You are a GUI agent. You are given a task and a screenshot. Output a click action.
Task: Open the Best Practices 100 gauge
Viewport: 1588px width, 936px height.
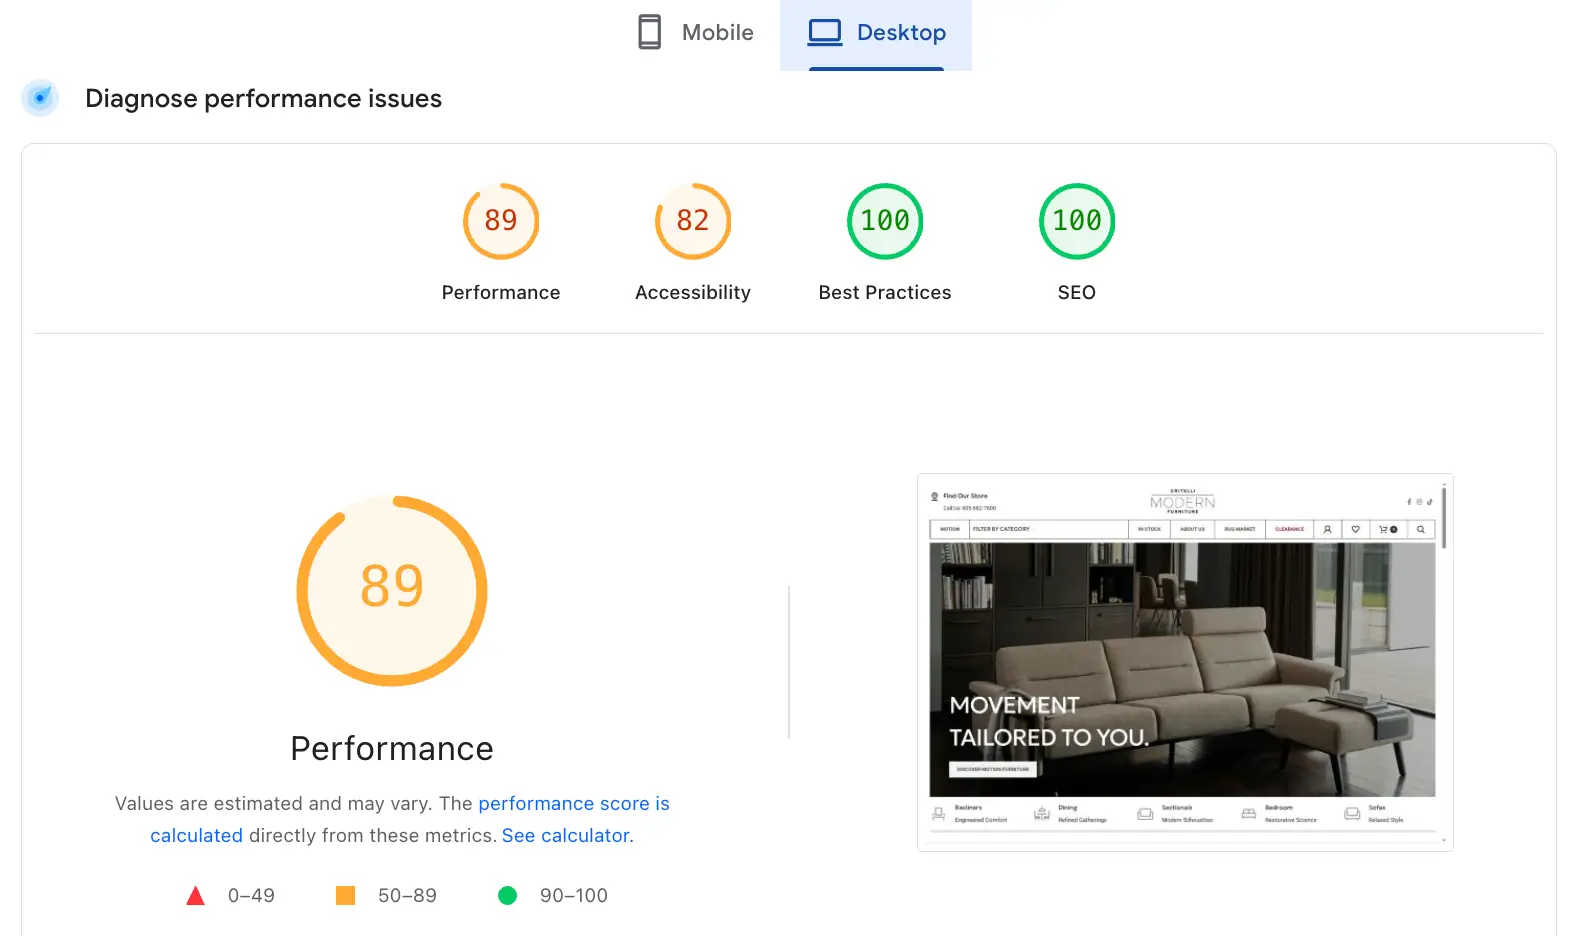[885, 221]
